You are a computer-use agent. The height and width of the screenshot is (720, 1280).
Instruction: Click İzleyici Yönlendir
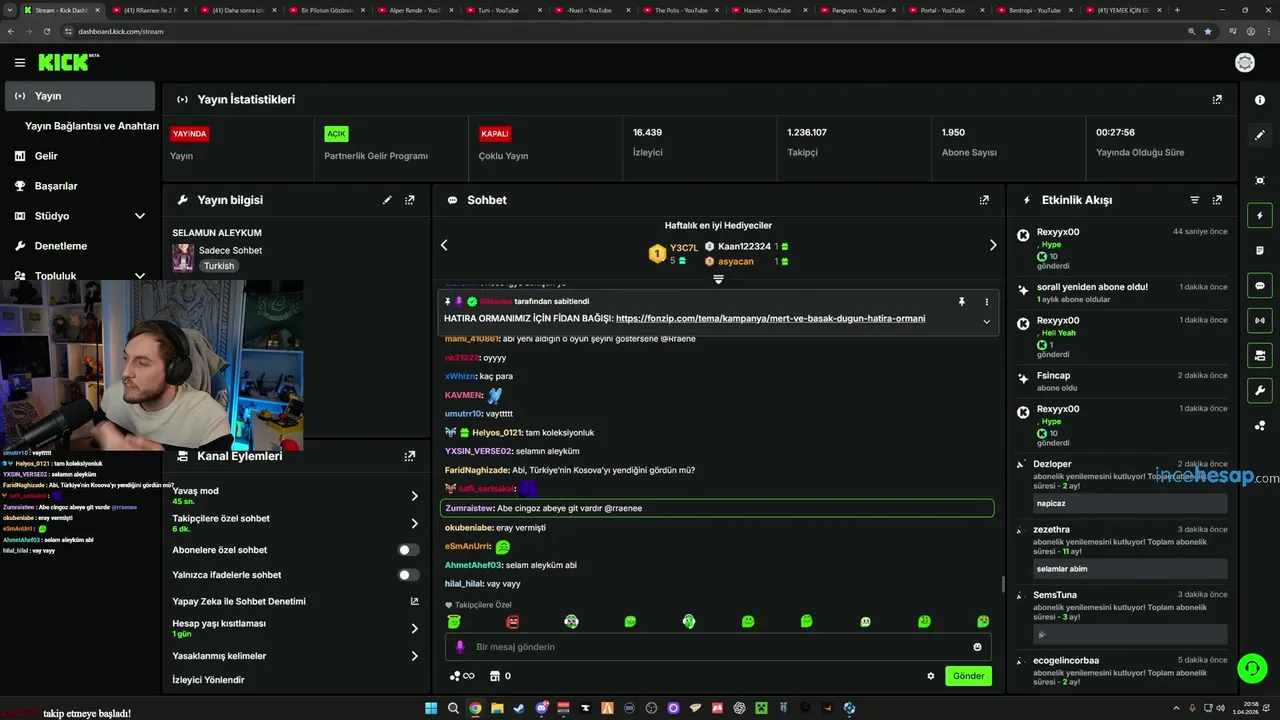point(208,680)
